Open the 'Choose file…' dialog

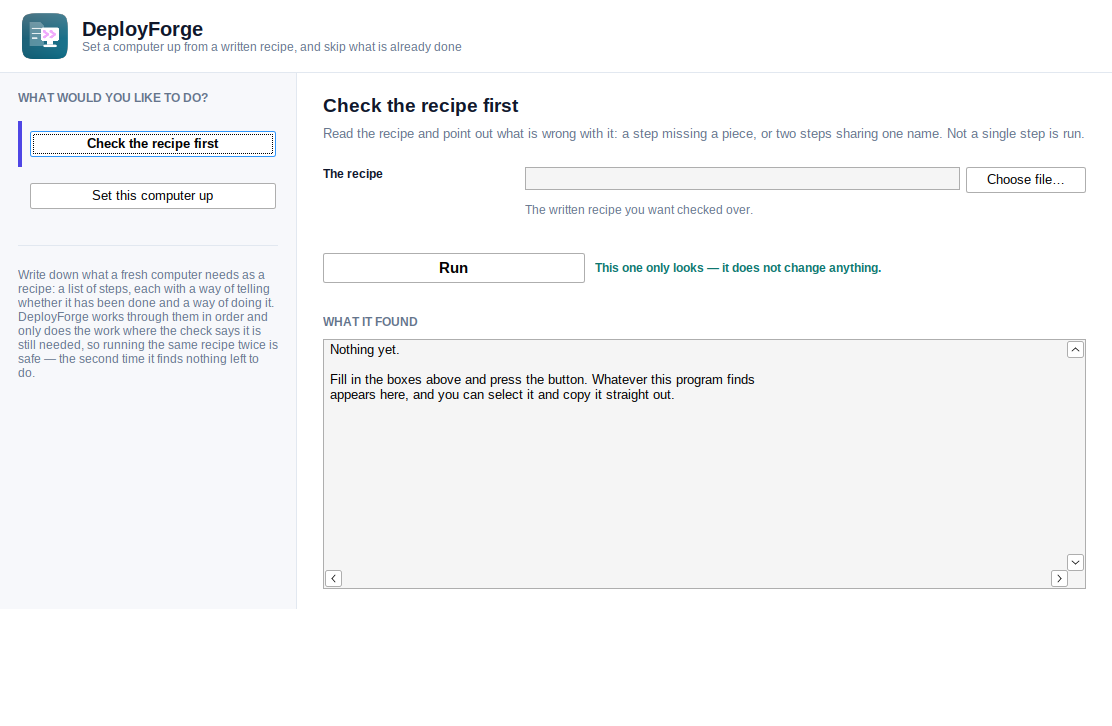(1025, 179)
